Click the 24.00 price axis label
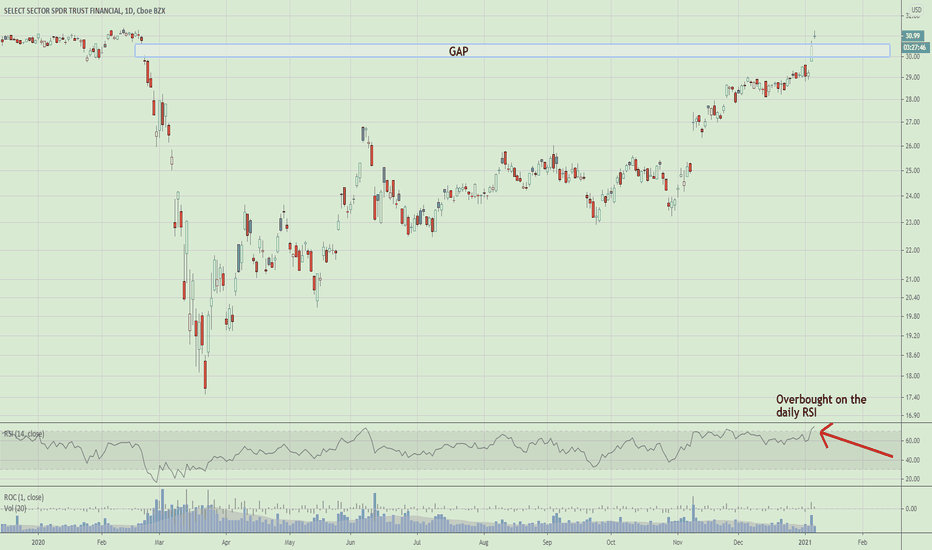Screen dimensions: 932x550 point(912,196)
